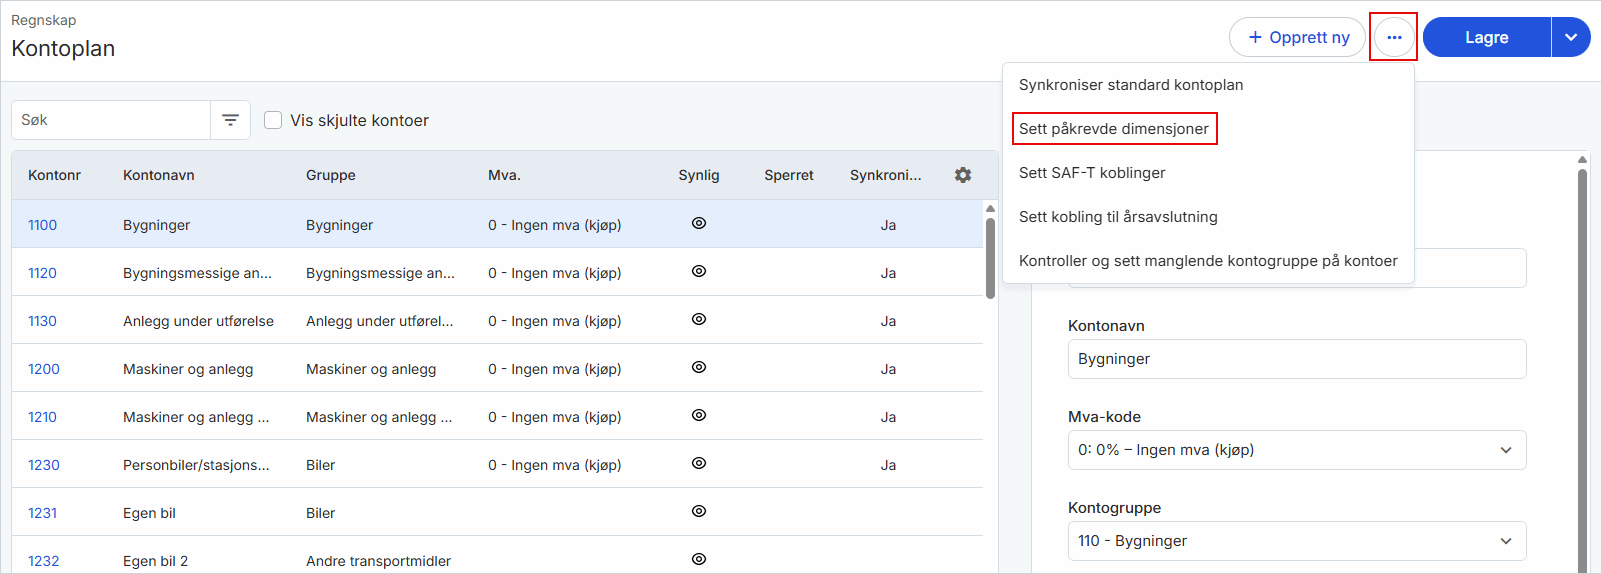Enable the Vis skjulte kontoer checkbox
The height and width of the screenshot is (574, 1602).
click(273, 120)
